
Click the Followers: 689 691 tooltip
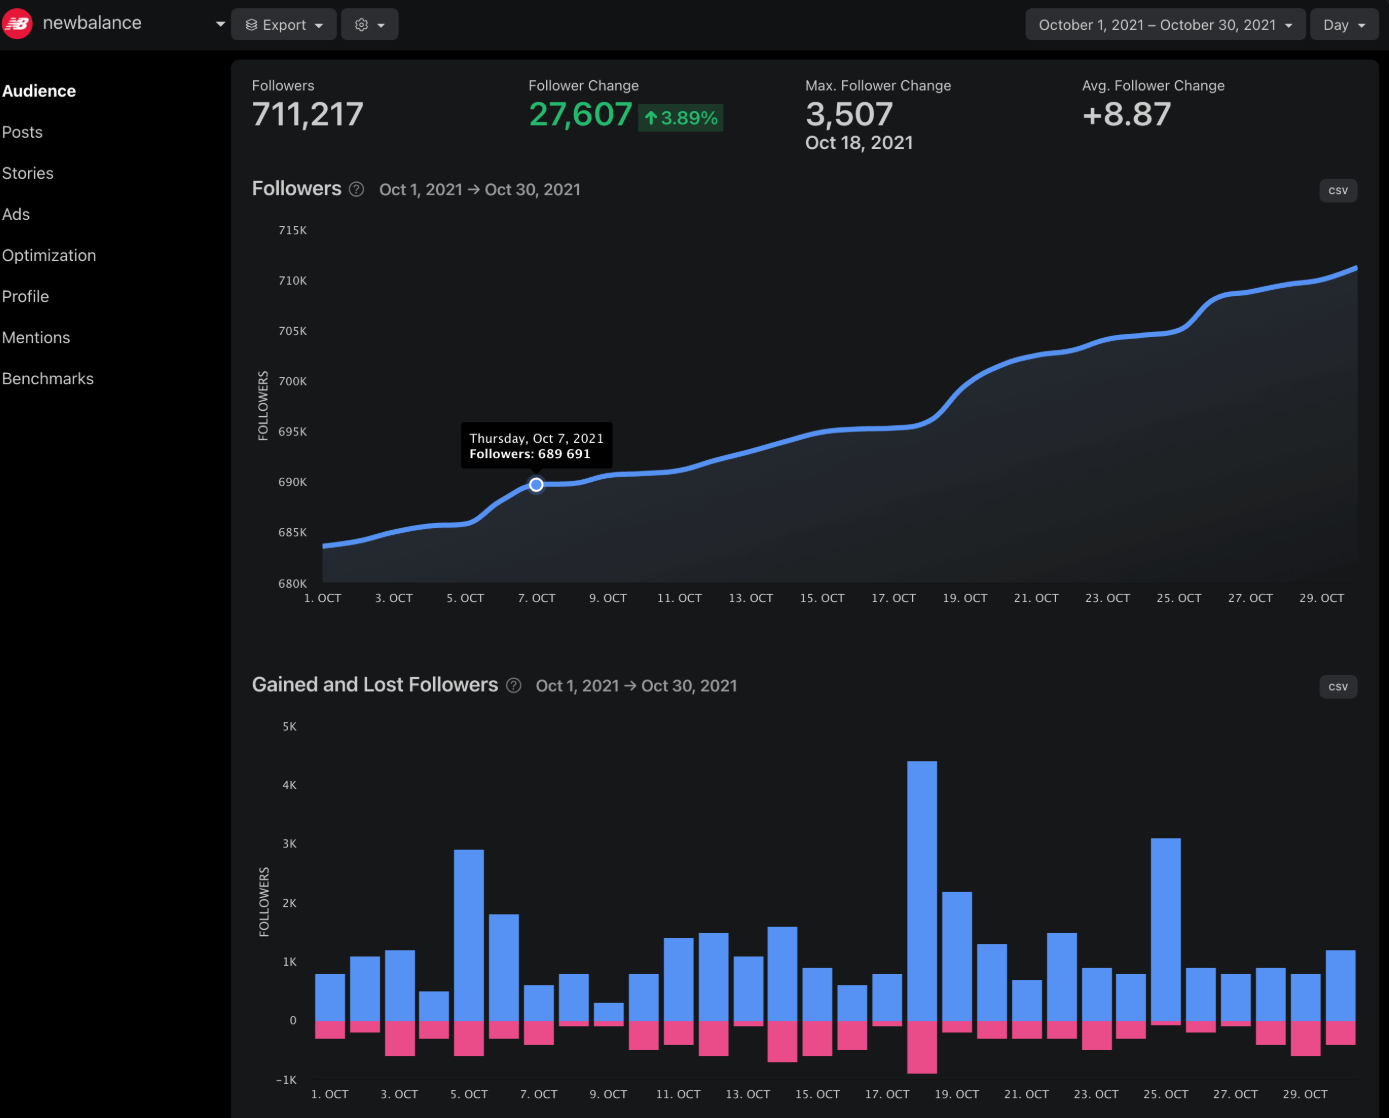tap(537, 446)
